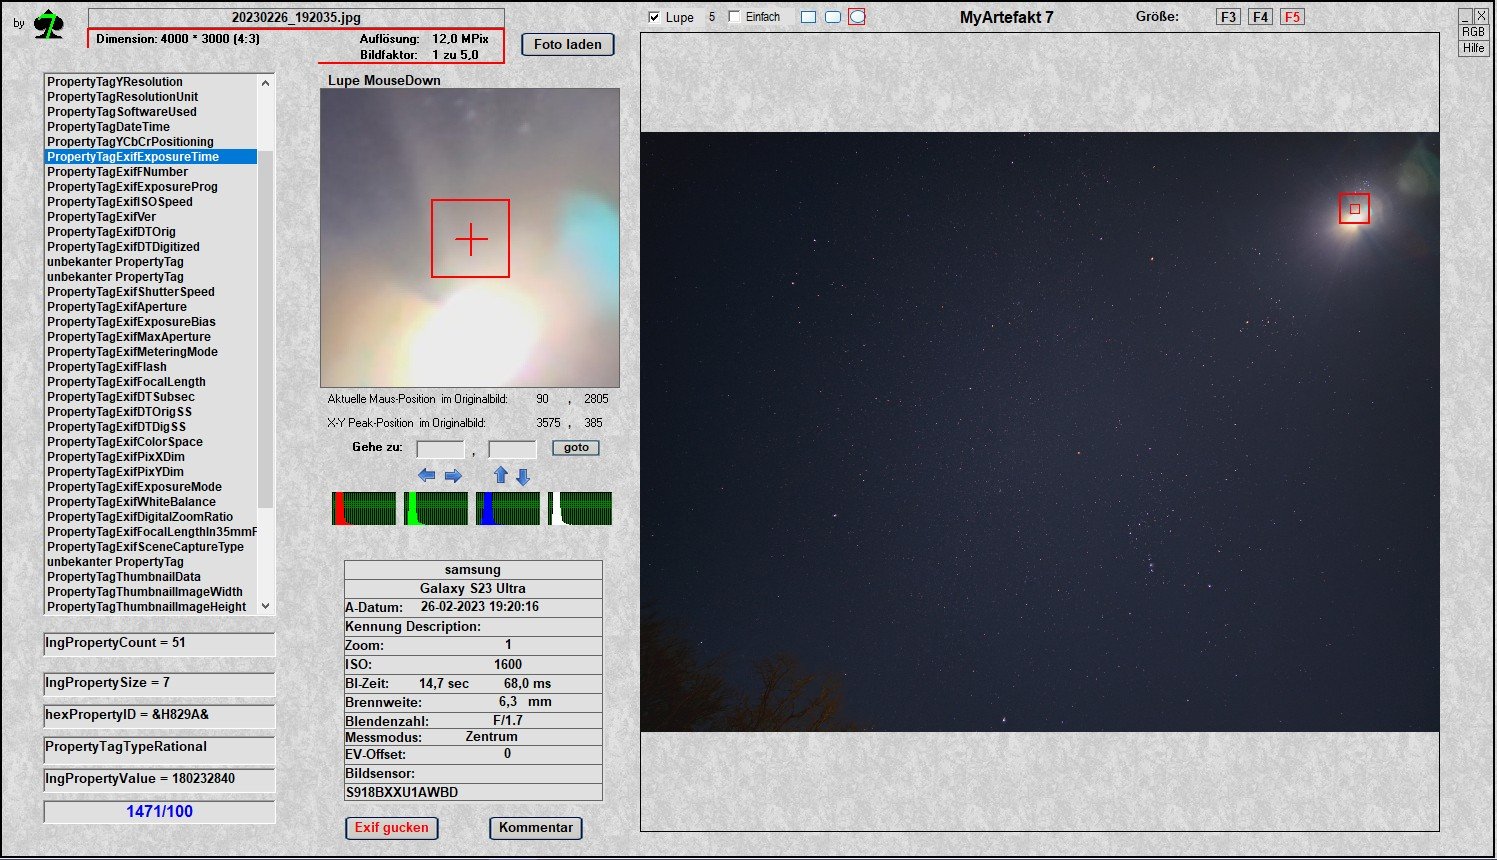The height and width of the screenshot is (860, 1497).
Task: Click the down arrow navigation icon
Action: point(522,477)
